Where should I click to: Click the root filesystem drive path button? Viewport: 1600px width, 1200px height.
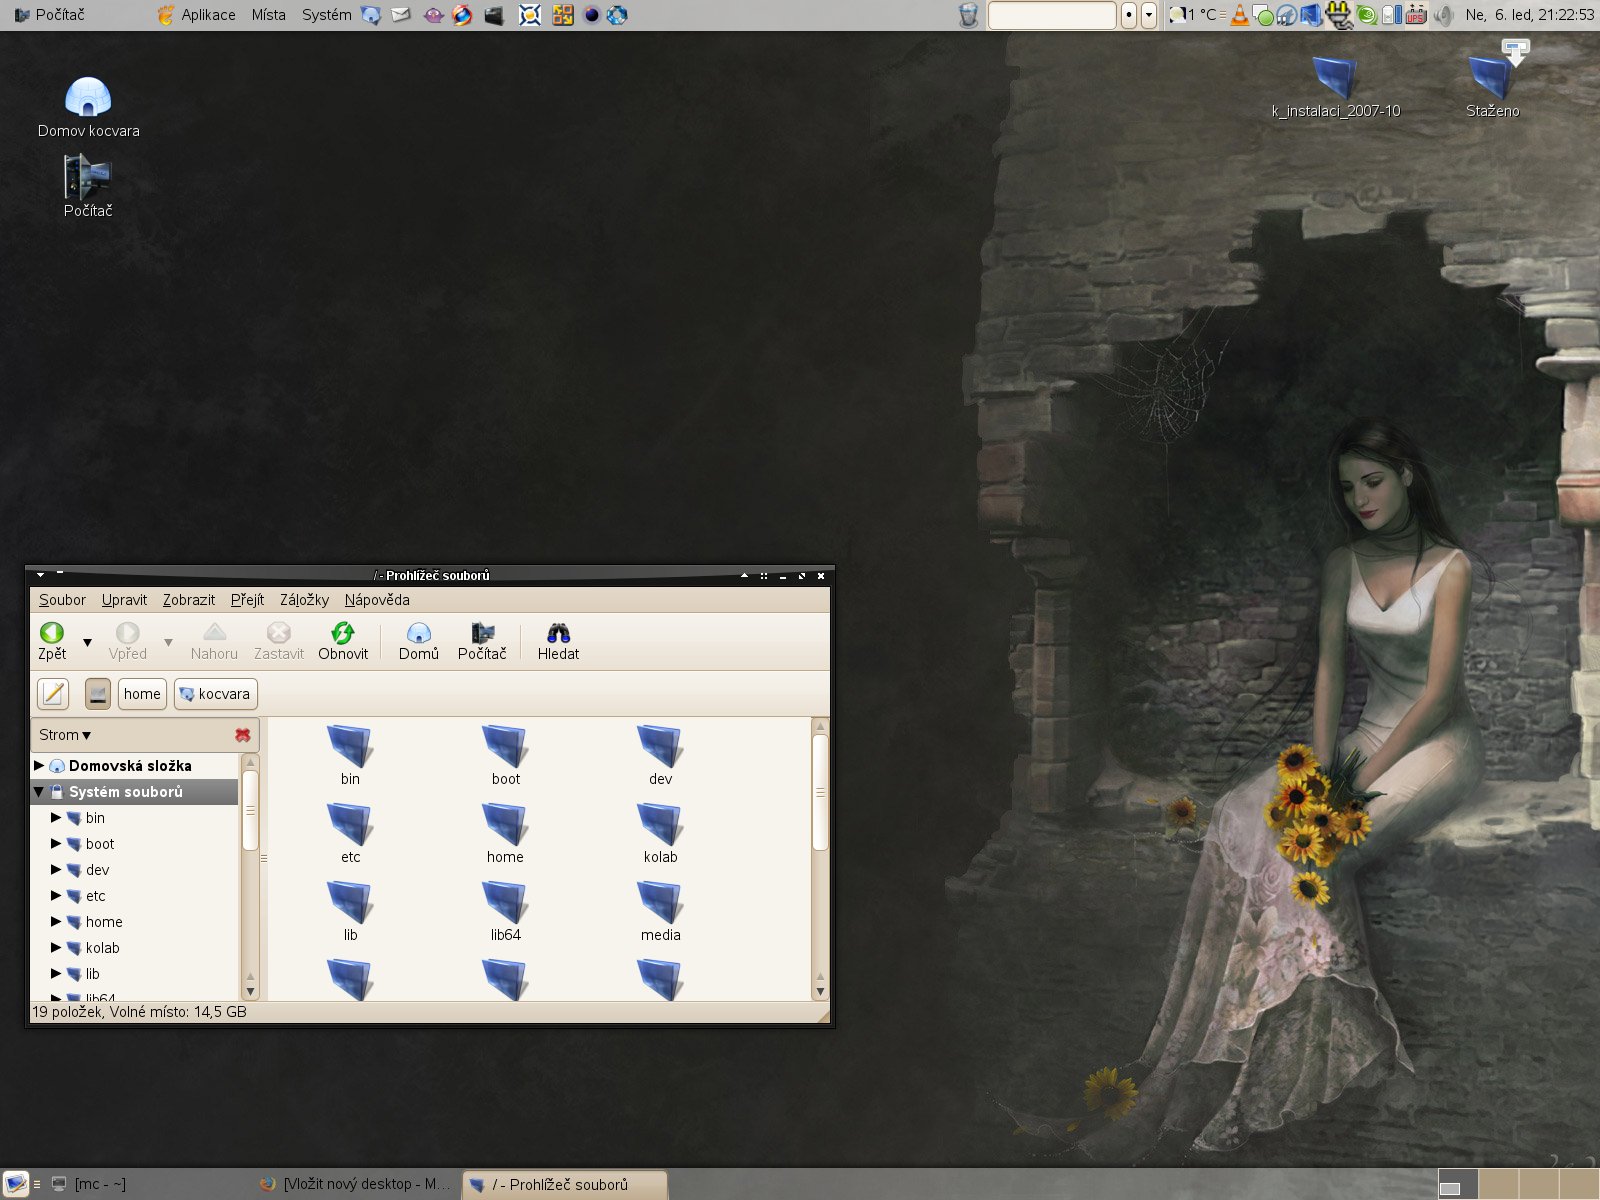coord(97,693)
